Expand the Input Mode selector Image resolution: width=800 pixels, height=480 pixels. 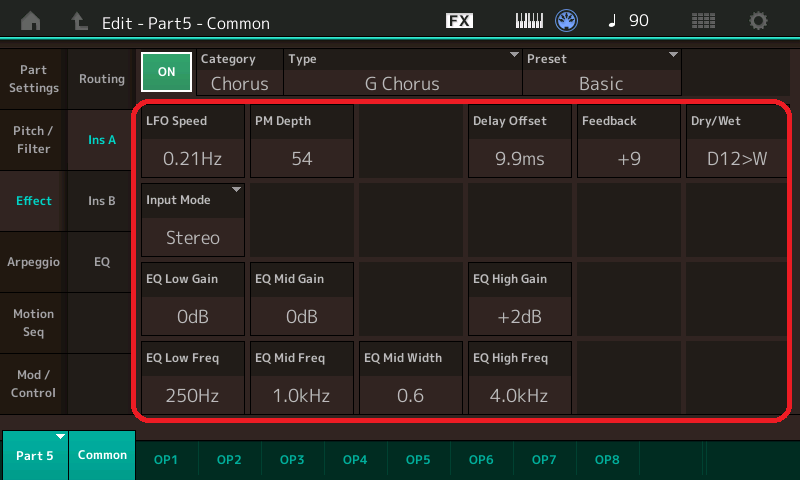coord(193,219)
